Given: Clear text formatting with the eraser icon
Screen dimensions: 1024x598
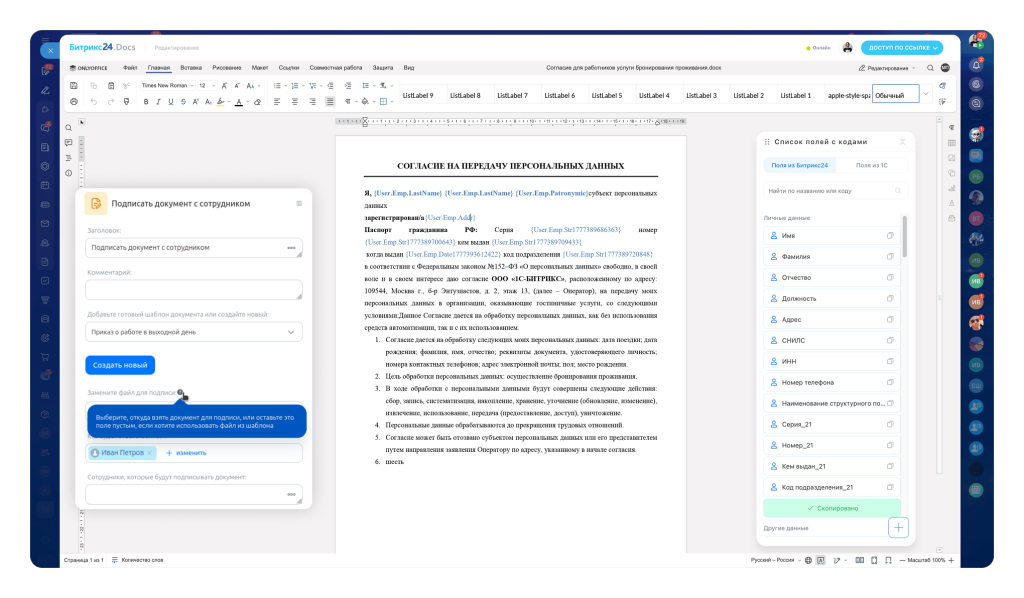Looking at the screenshot, I should [257, 102].
